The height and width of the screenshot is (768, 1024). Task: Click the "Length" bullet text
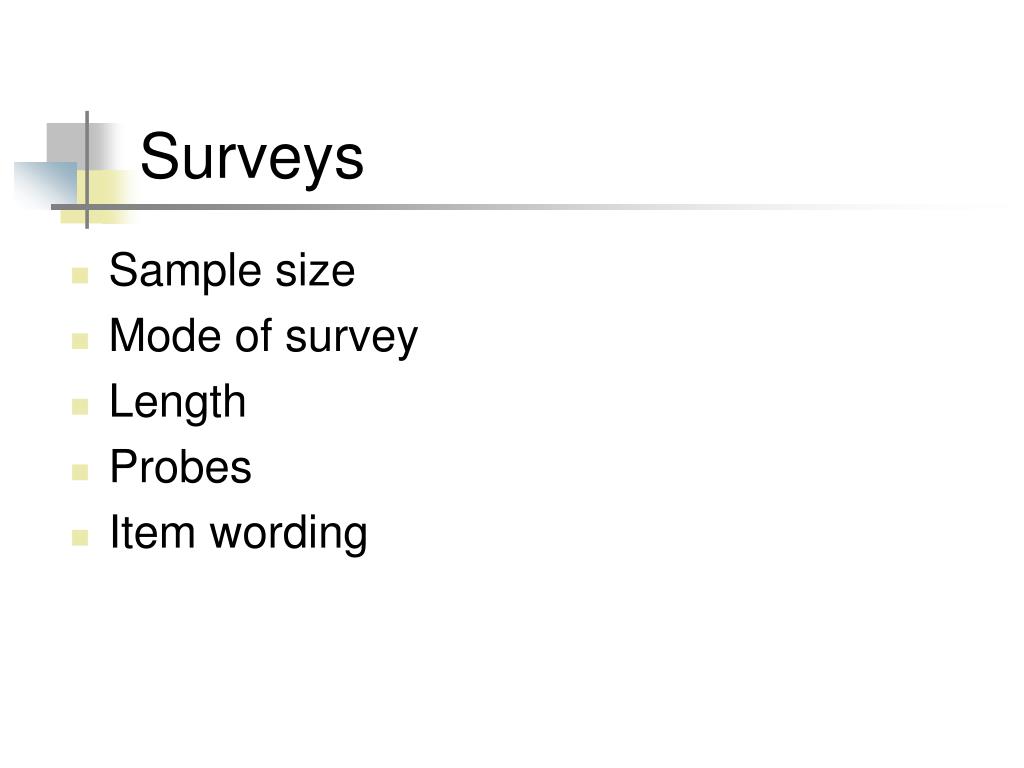(178, 402)
